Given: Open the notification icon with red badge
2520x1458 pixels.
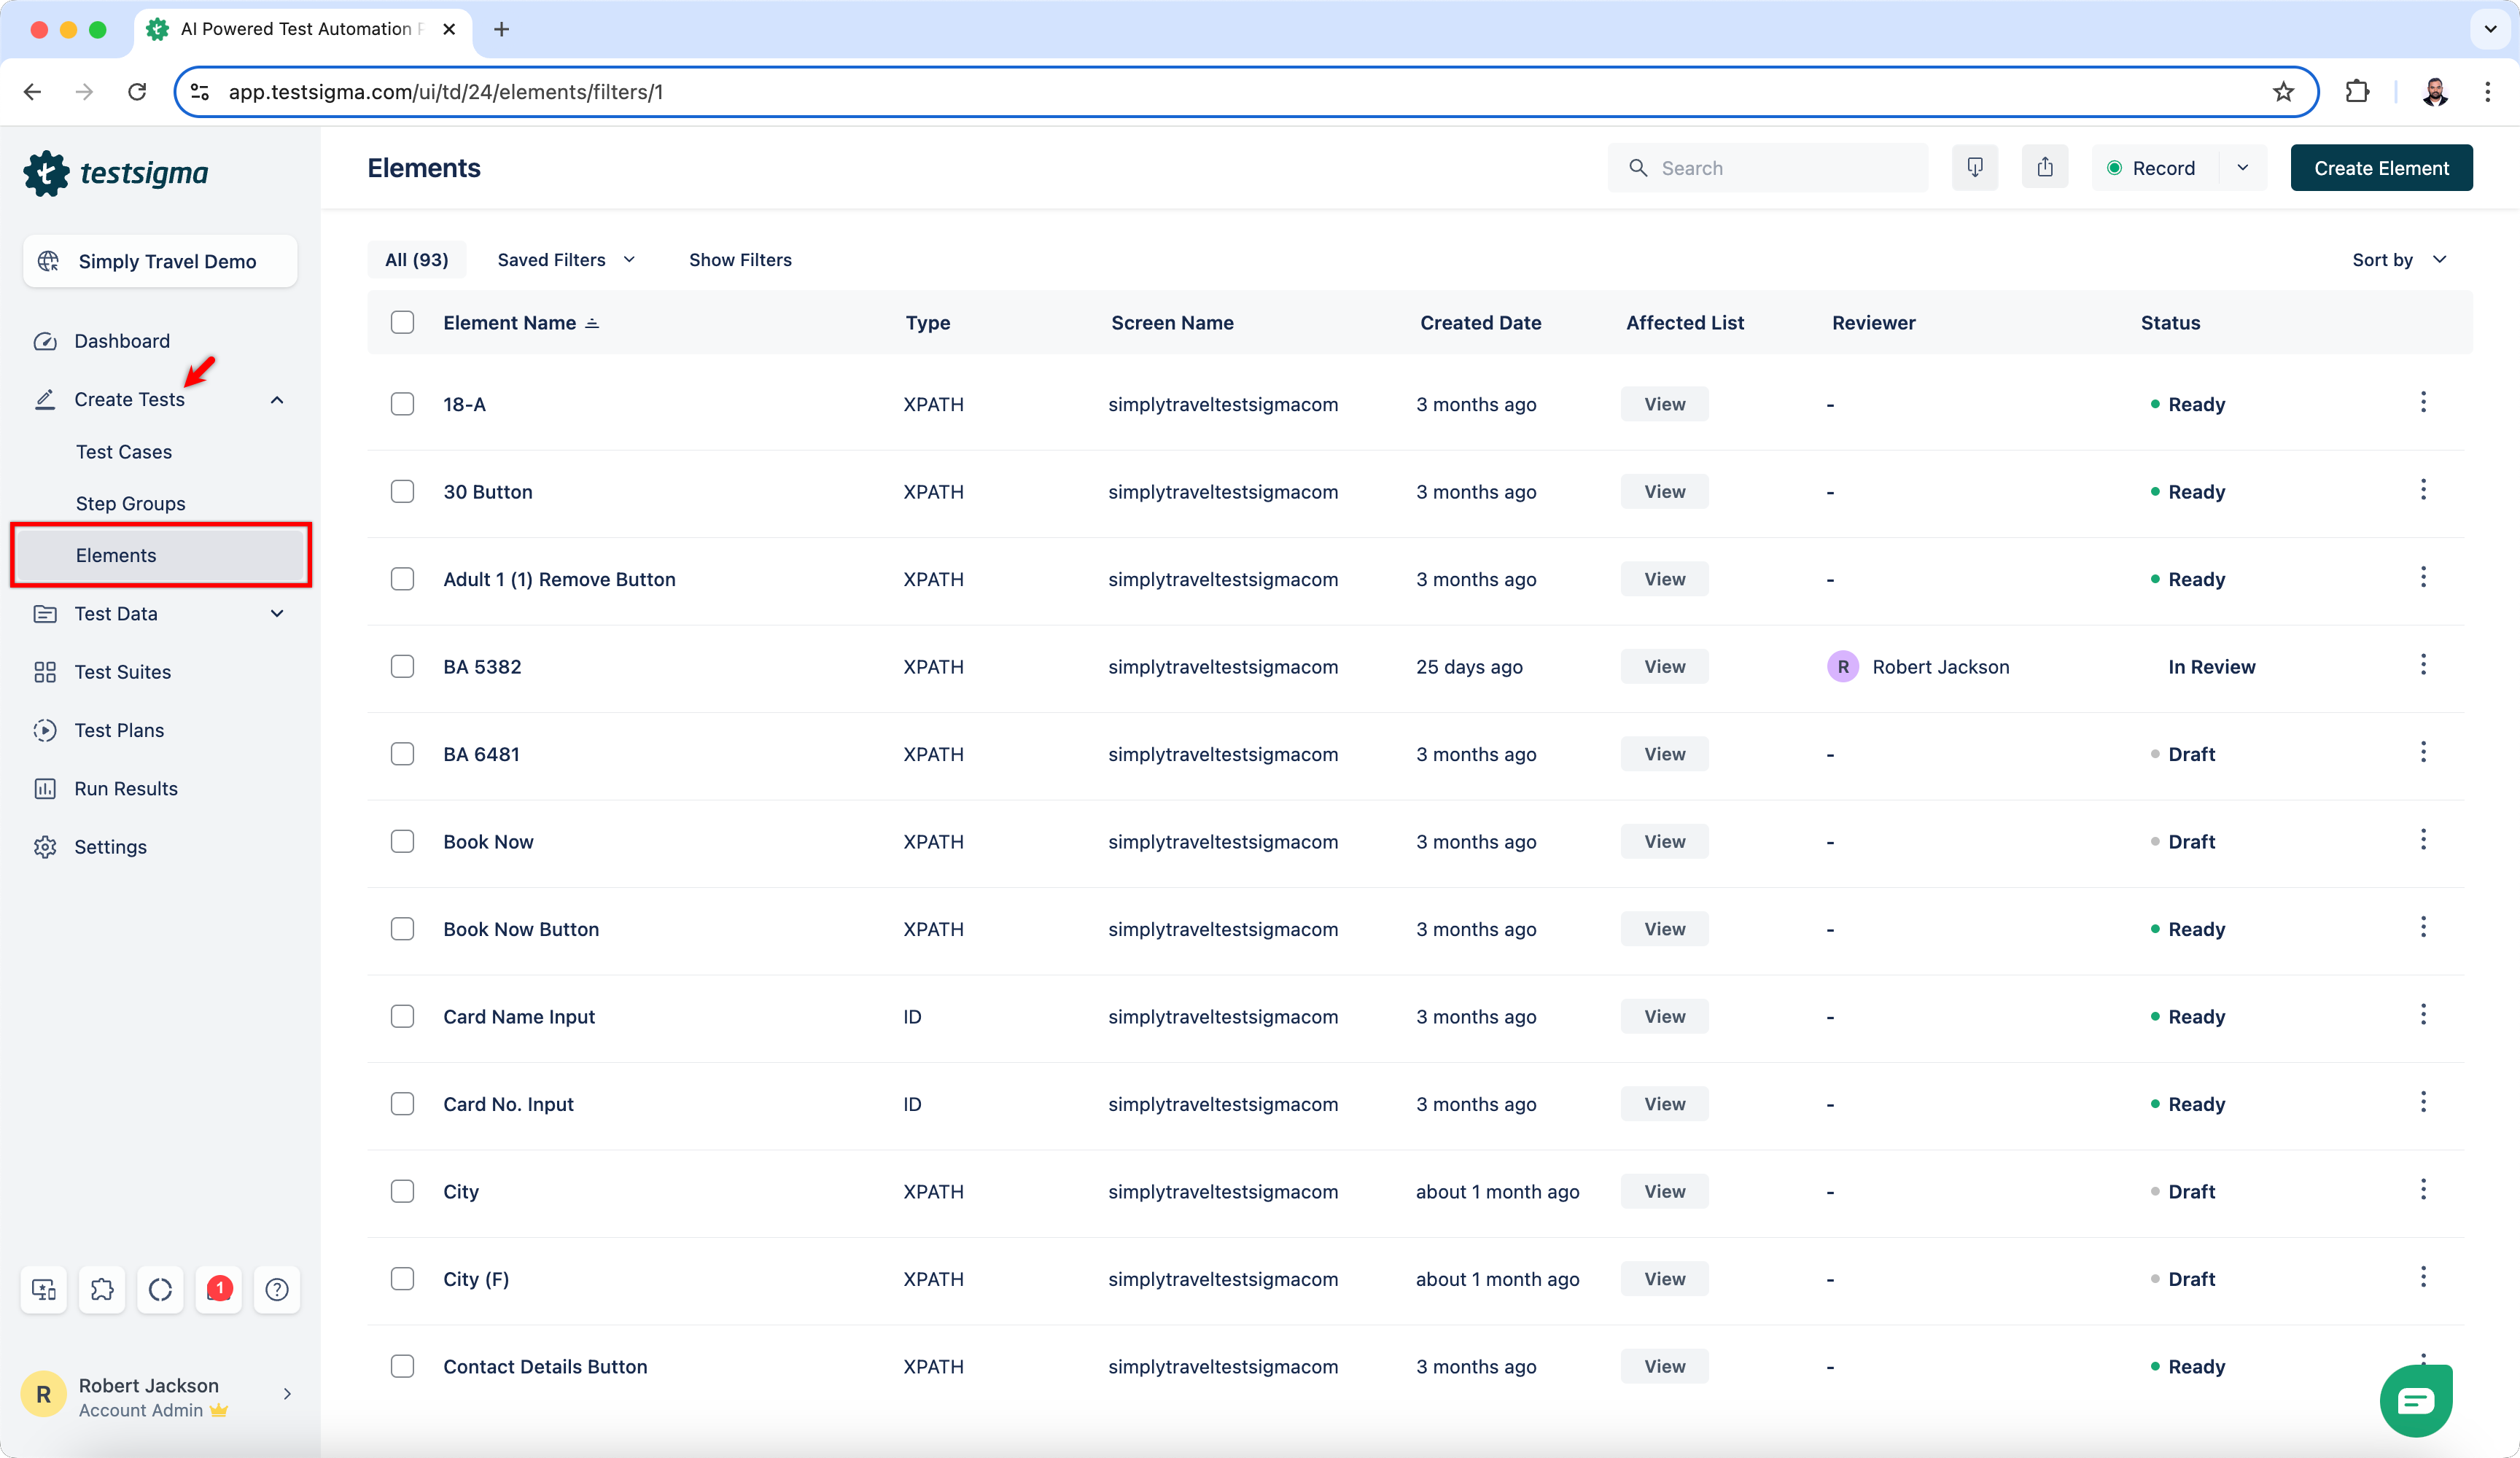Looking at the screenshot, I should point(219,1289).
